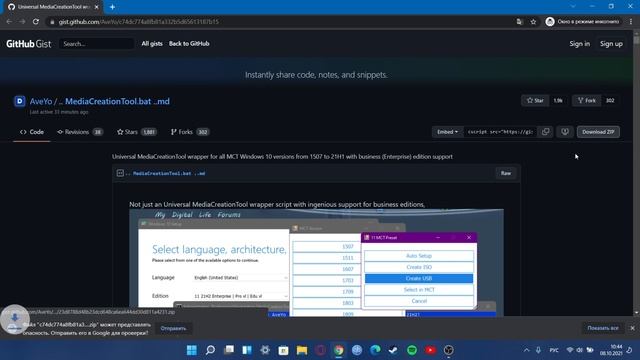Open Chrome's three-dot menu
640x360 pixels.
631,22
